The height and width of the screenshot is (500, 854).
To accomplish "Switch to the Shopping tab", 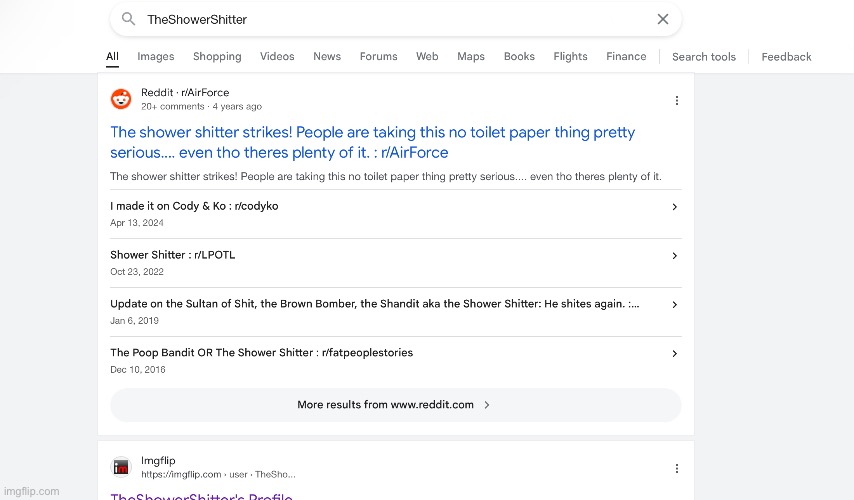I will click(x=217, y=57).
